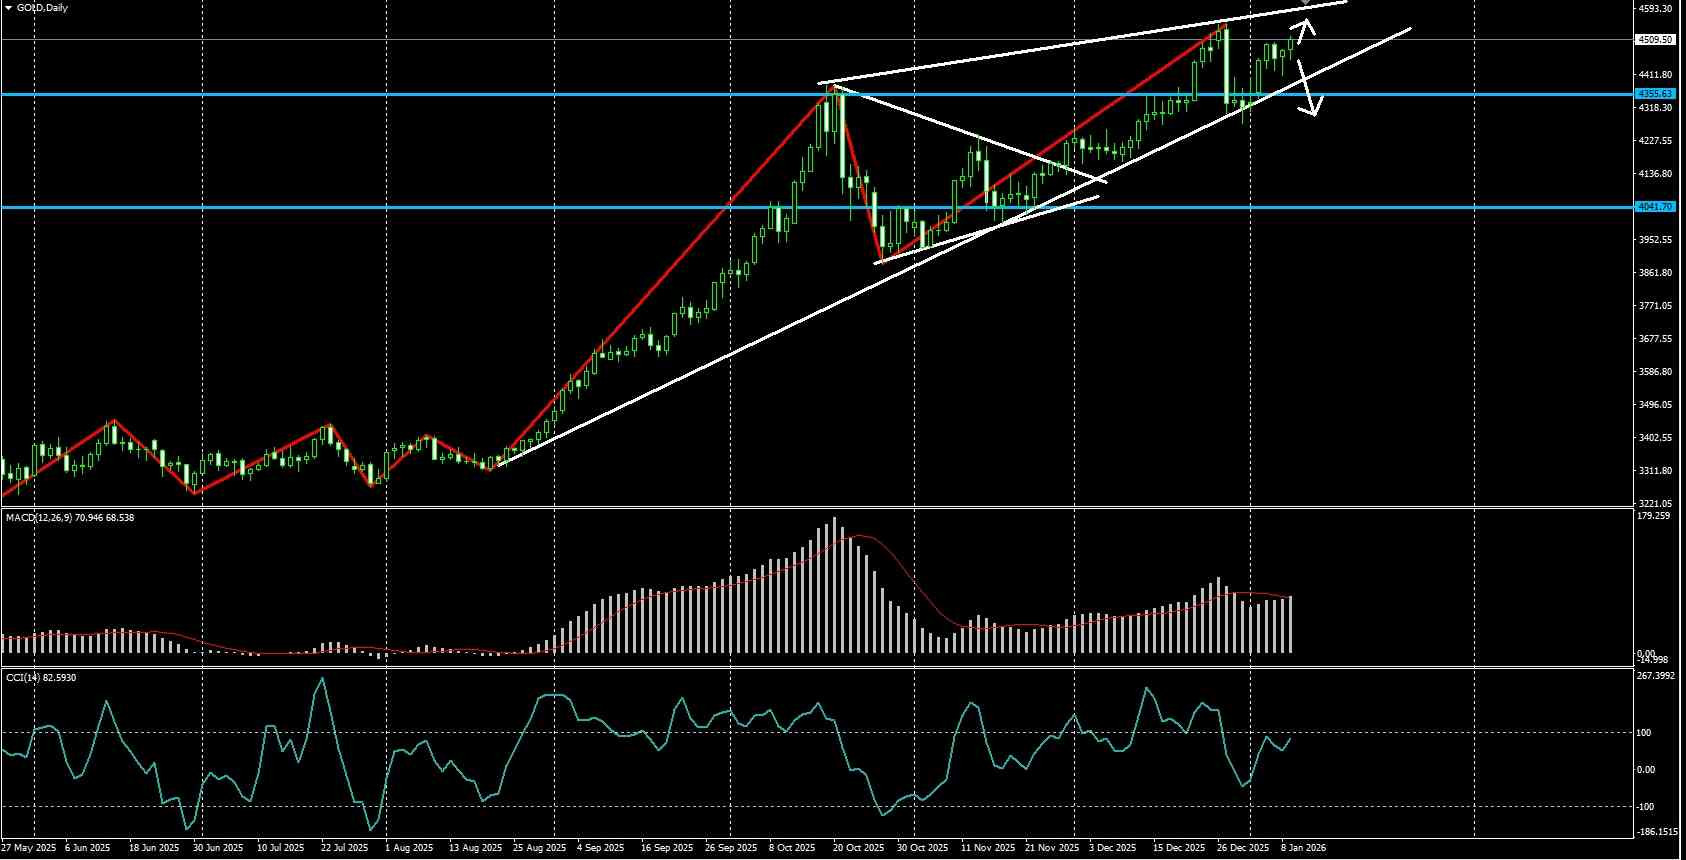The image size is (1686, 860).
Task: Click the red MACD signal line peak
Action: click(860, 537)
